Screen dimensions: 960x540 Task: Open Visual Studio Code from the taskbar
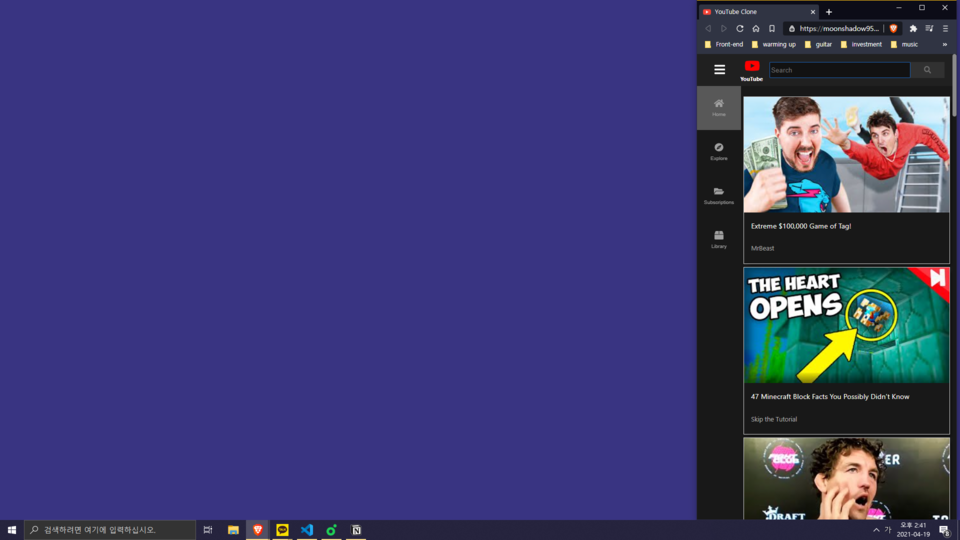click(x=307, y=530)
